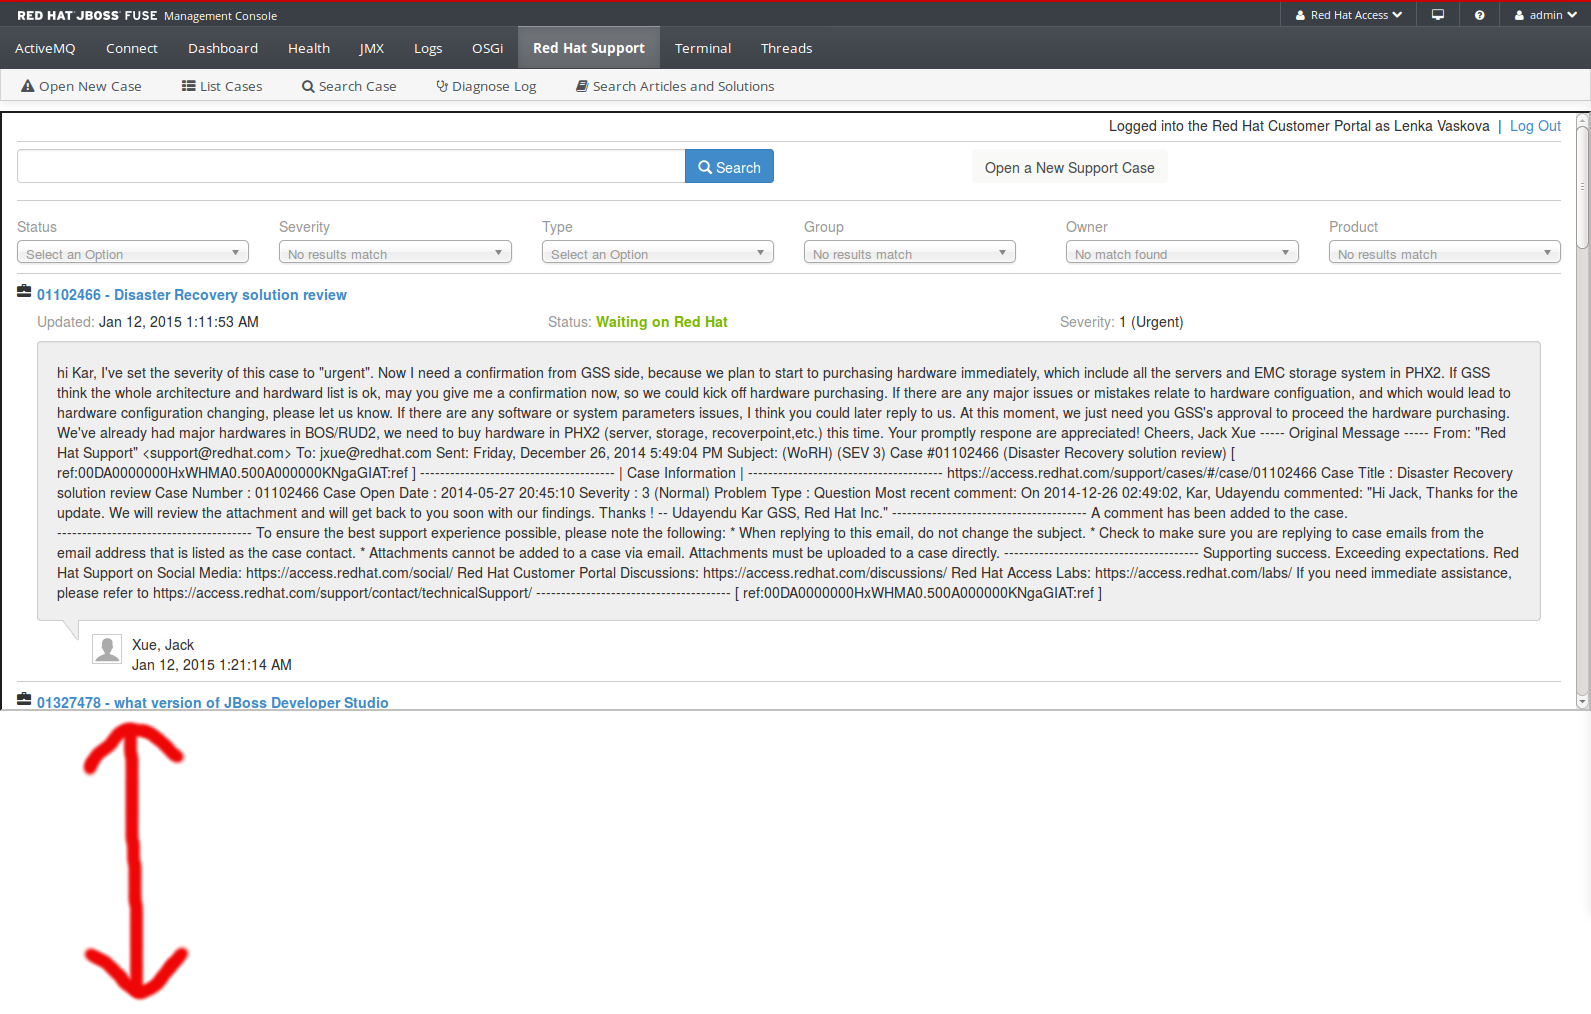Image resolution: width=1591 pixels, height=1014 pixels.
Task: Click the Xue, Jack commenter name
Action: pos(163,645)
